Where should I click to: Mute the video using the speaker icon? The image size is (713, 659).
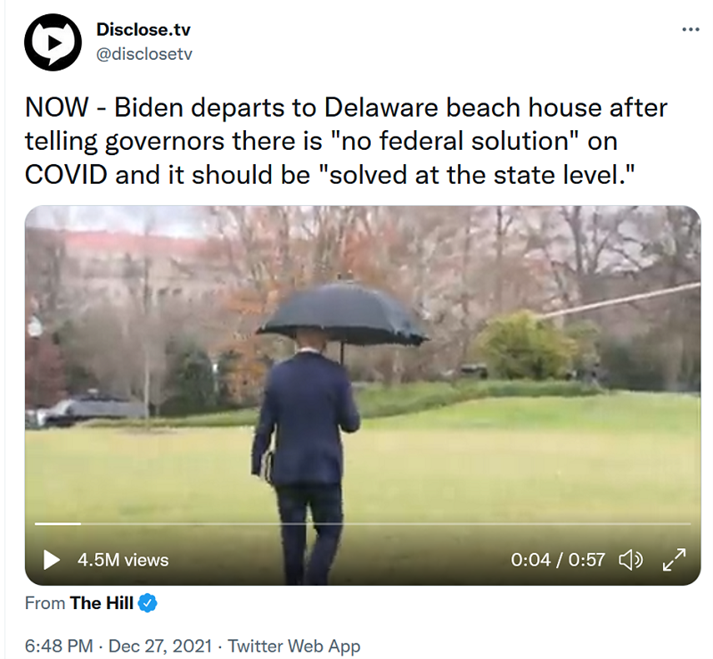[631, 560]
